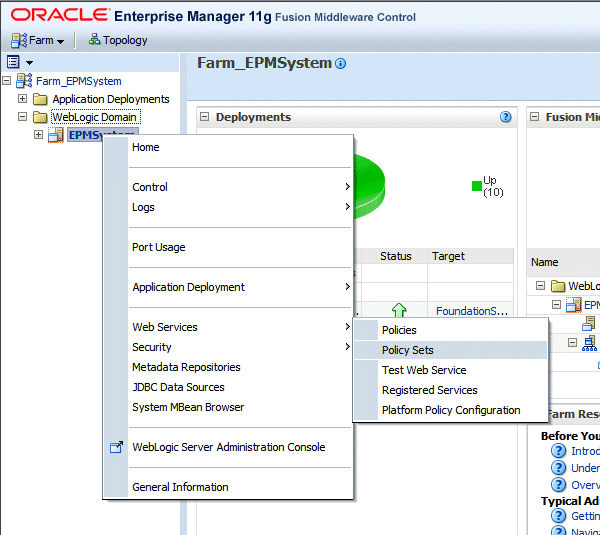This screenshot has width=600, height=535.
Task: Expand the Application Deployments folder
Action: pos(23,99)
